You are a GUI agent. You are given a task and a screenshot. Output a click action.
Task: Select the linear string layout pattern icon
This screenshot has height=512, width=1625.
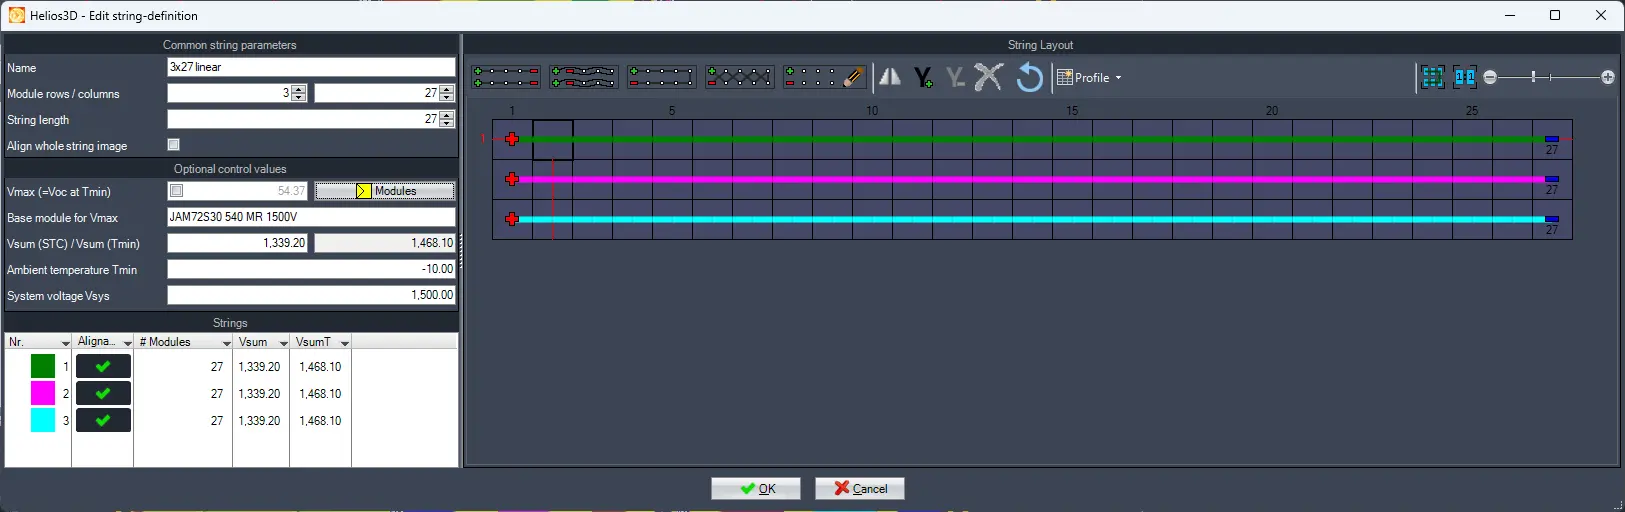(506, 77)
